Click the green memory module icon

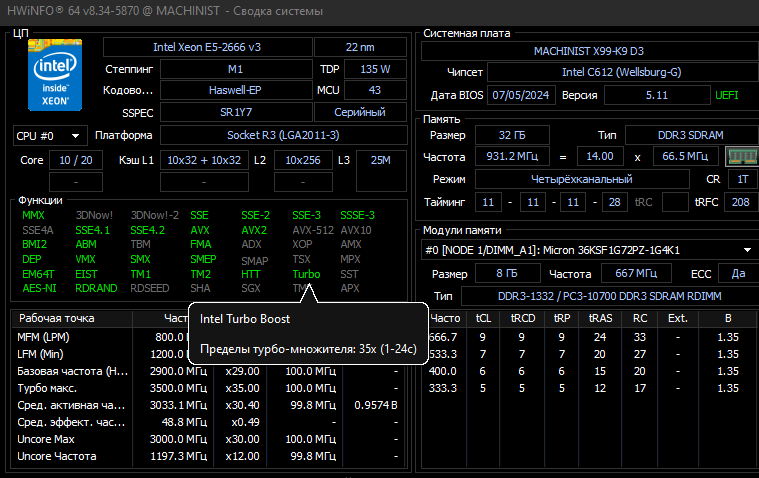point(742,156)
